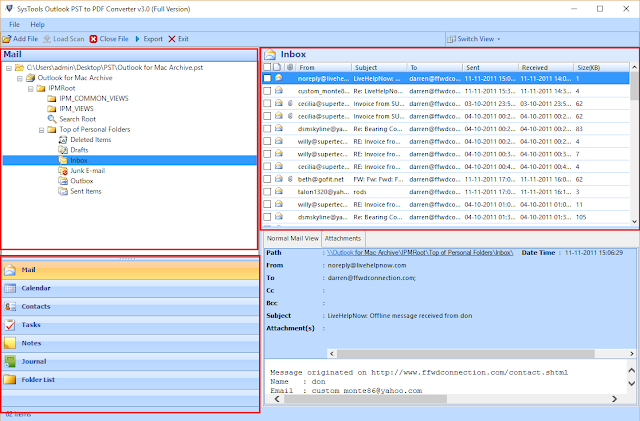Check the custom_monte8 email checkbox
640x421 pixels.
click(x=267, y=91)
